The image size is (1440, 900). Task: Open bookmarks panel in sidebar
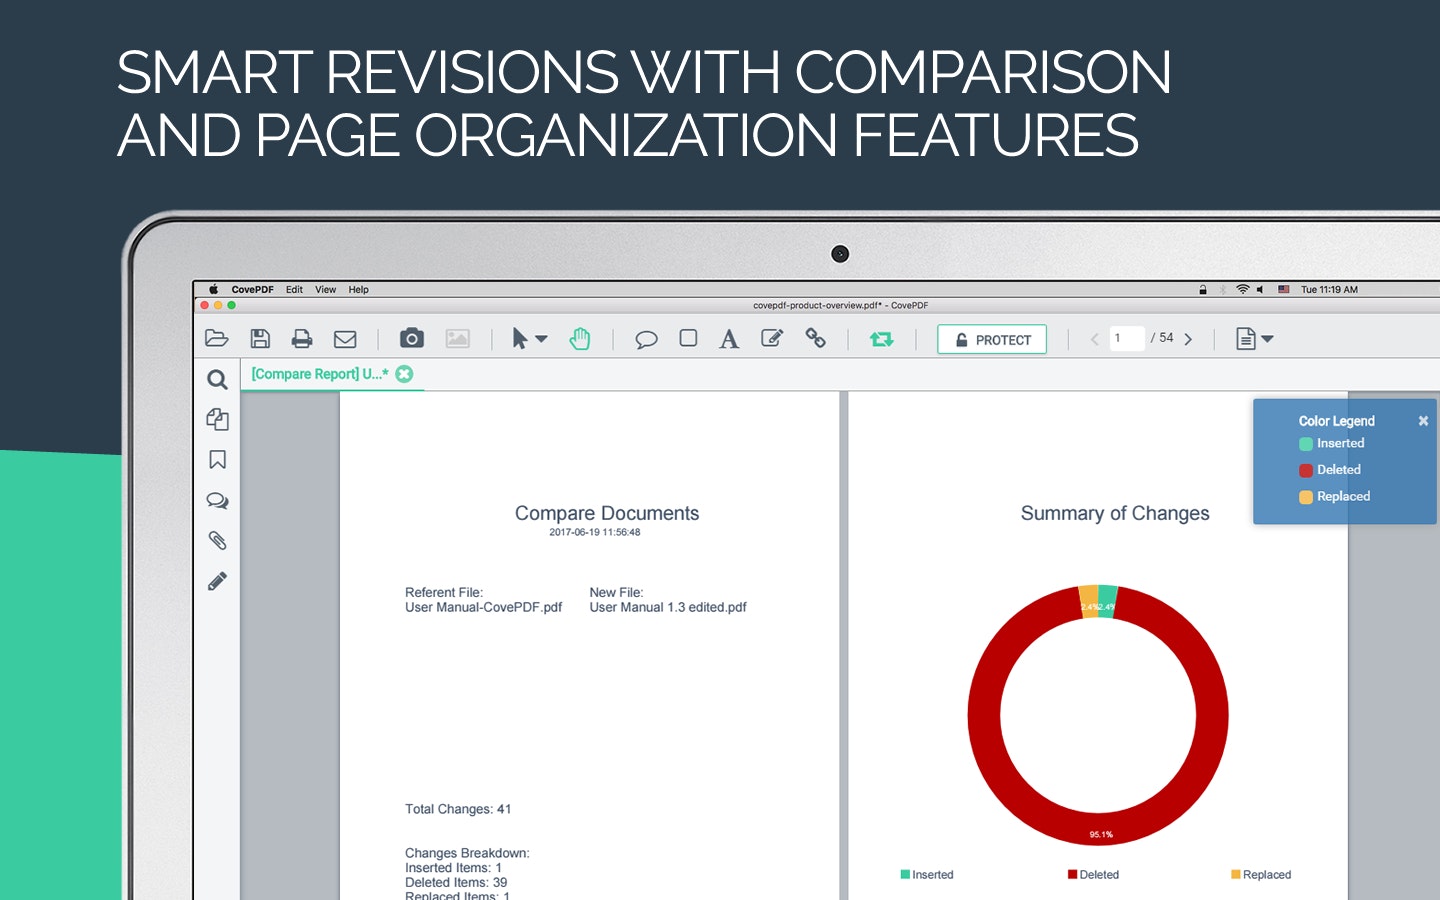[217, 460]
